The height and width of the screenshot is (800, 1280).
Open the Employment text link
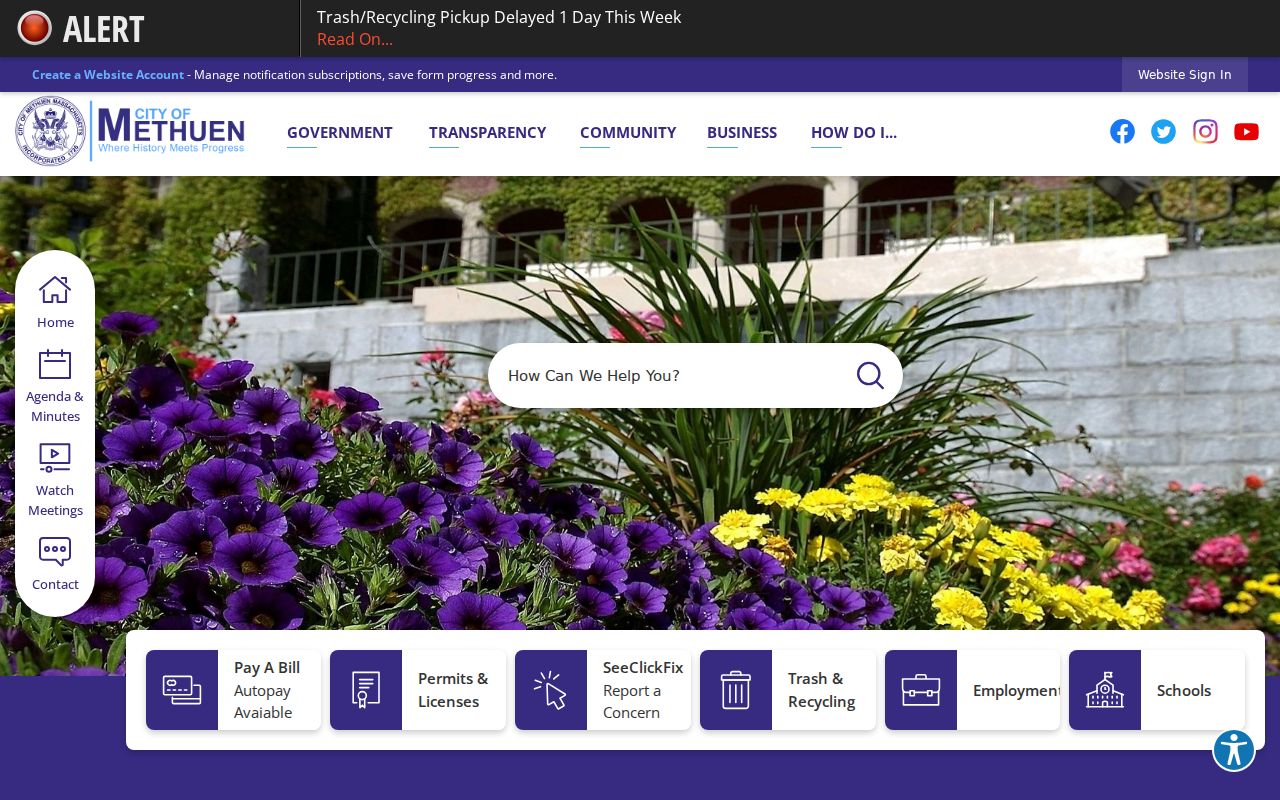click(1016, 690)
